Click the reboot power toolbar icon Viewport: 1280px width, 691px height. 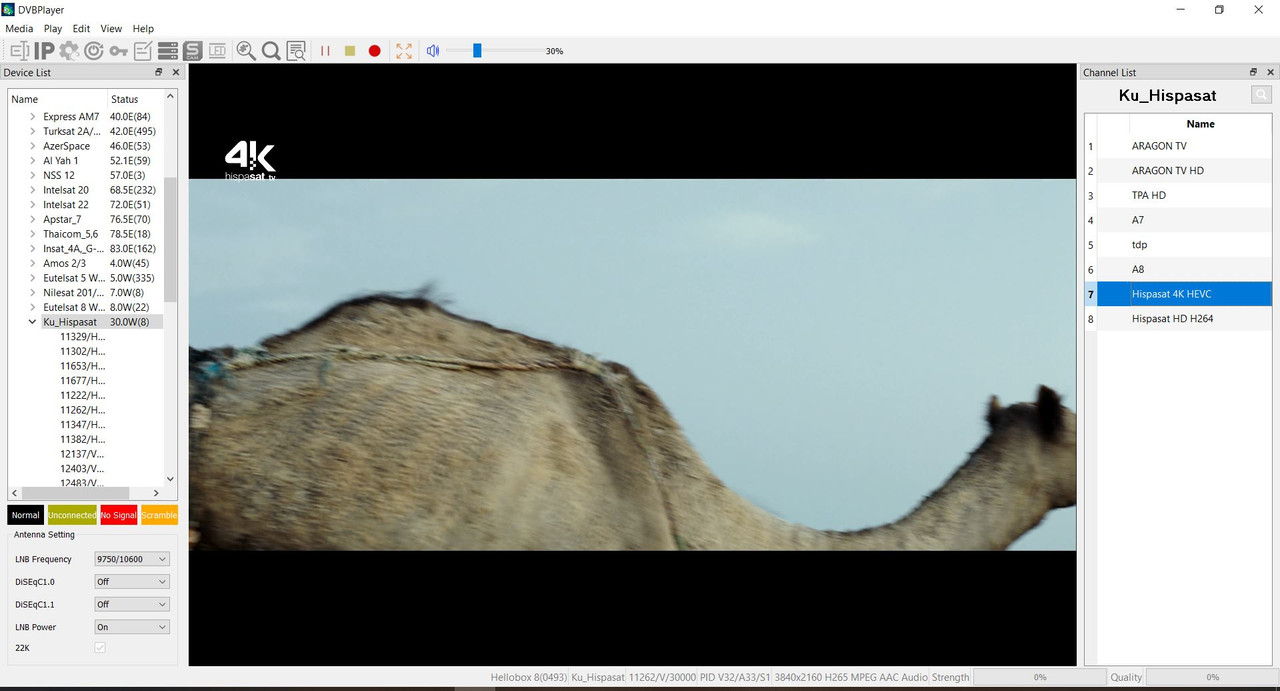click(94, 51)
